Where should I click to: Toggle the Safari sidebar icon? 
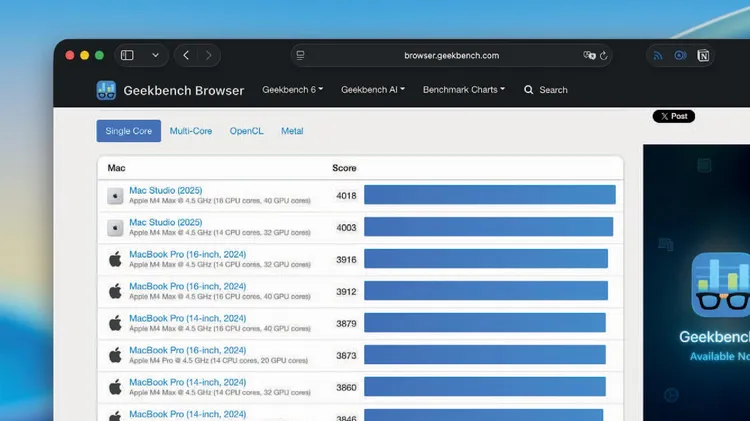pos(127,56)
